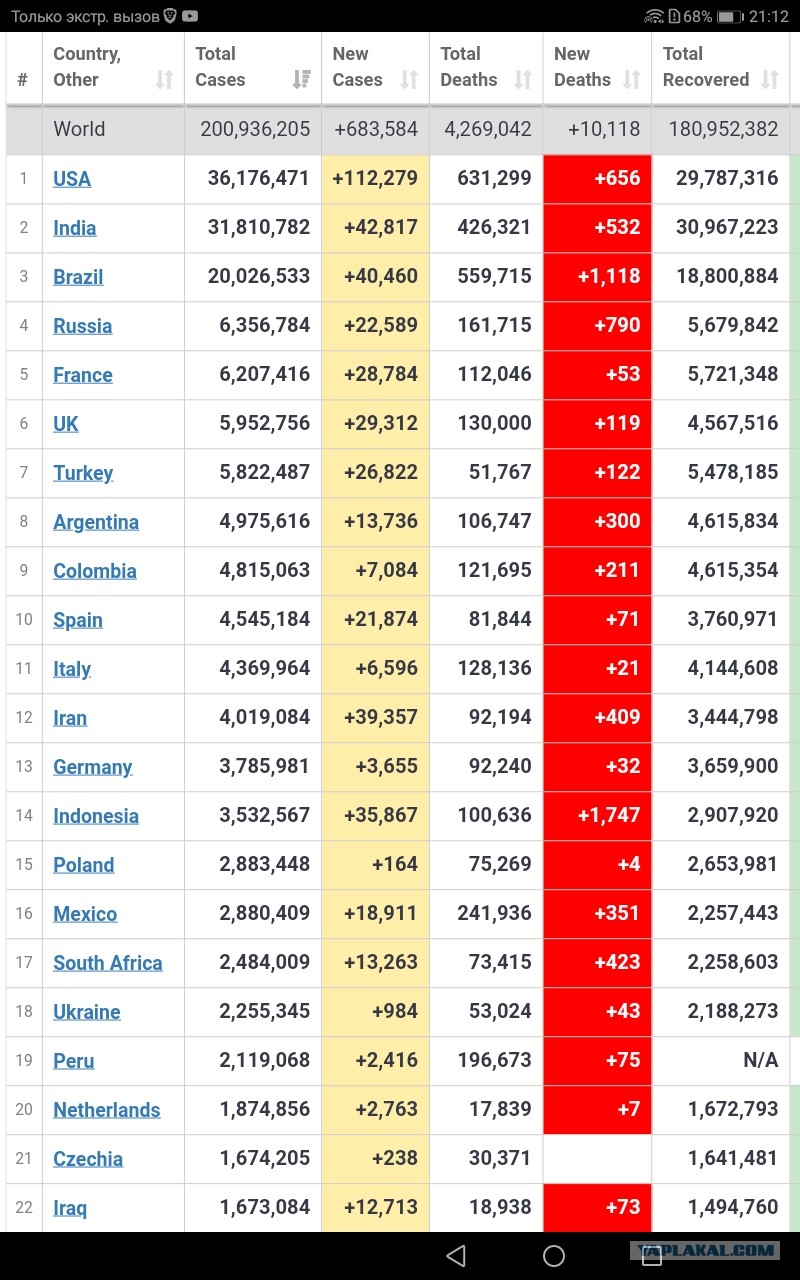
Task: Select the World totals row
Action: click(x=398, y=129)
